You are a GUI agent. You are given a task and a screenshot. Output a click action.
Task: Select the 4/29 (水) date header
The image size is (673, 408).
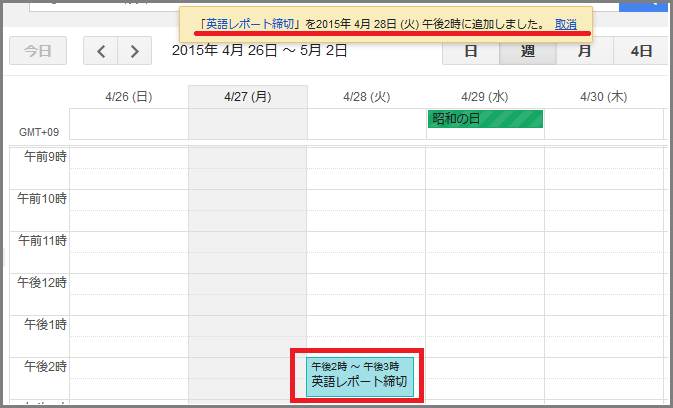pos(485,97)
